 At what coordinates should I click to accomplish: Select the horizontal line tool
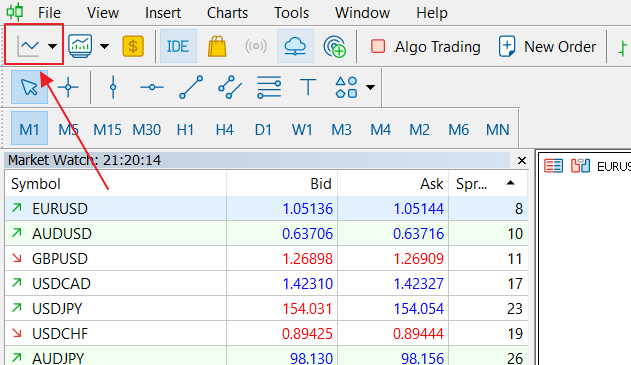[x=152, y=87]
